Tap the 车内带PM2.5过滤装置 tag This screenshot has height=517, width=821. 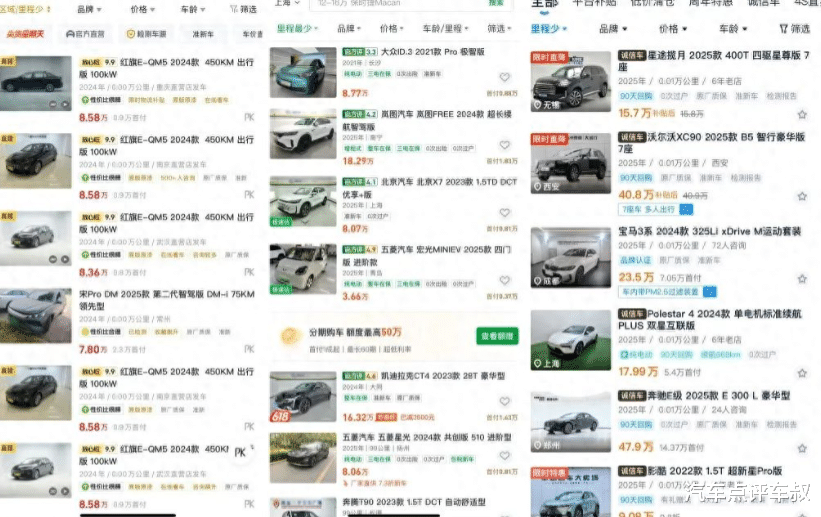coord(667,292)
